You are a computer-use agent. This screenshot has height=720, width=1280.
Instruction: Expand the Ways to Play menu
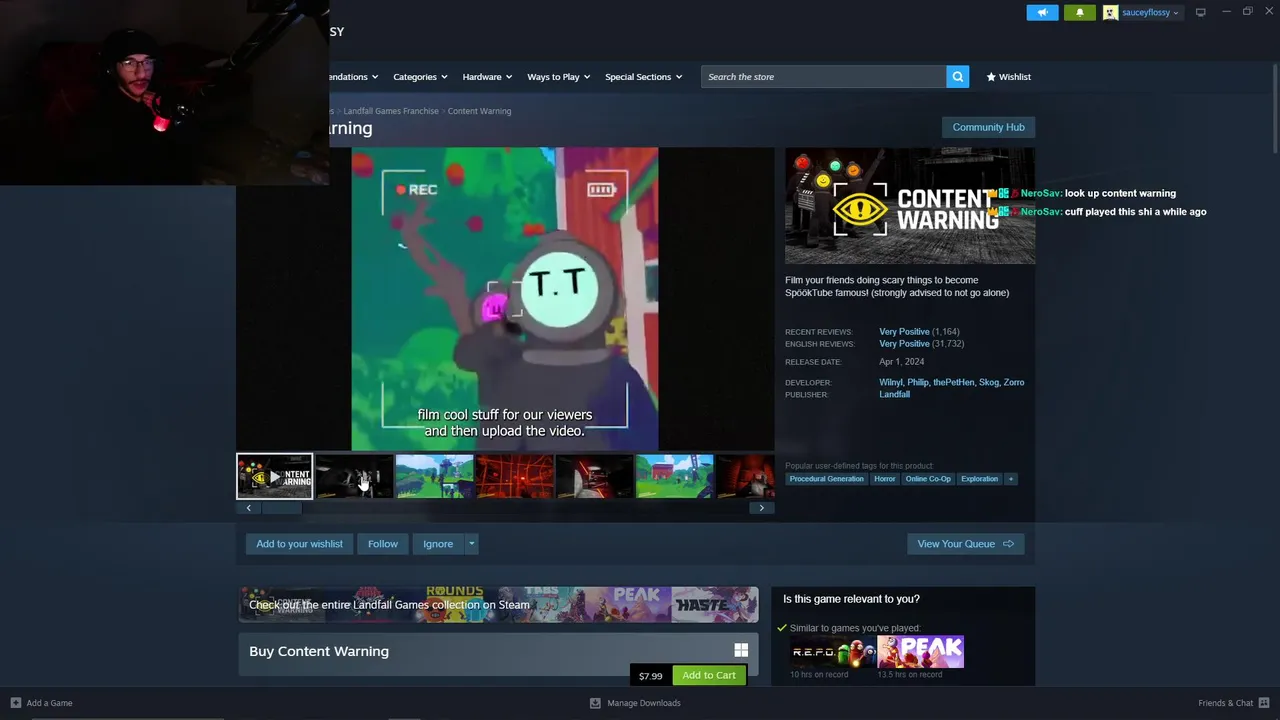point(558,77)
